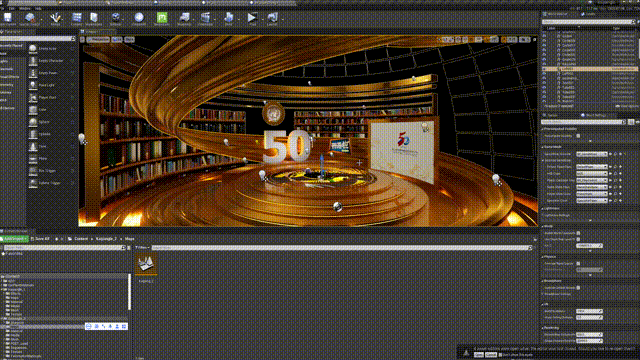Screen dimensions: 640x360
Task: Click the Lit view mode button
Action: (117, 40)
